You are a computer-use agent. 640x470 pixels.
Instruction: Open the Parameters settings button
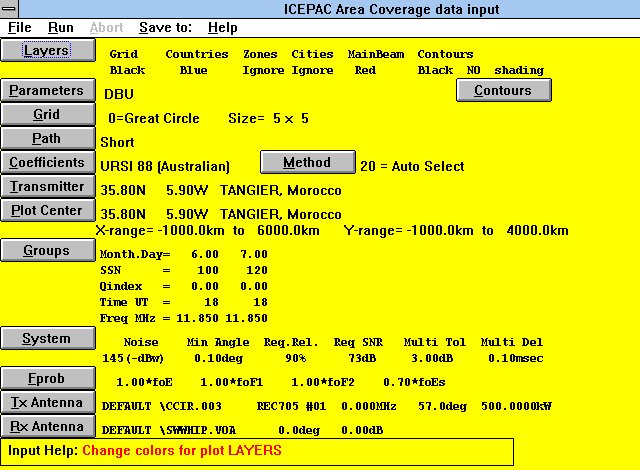click(47, 91)
